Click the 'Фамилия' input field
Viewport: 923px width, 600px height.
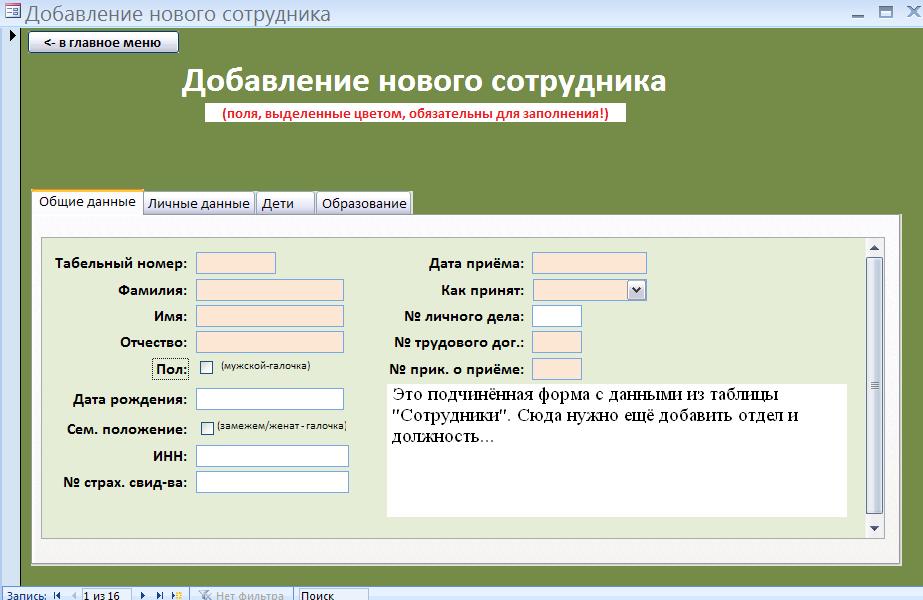[270, 290]
